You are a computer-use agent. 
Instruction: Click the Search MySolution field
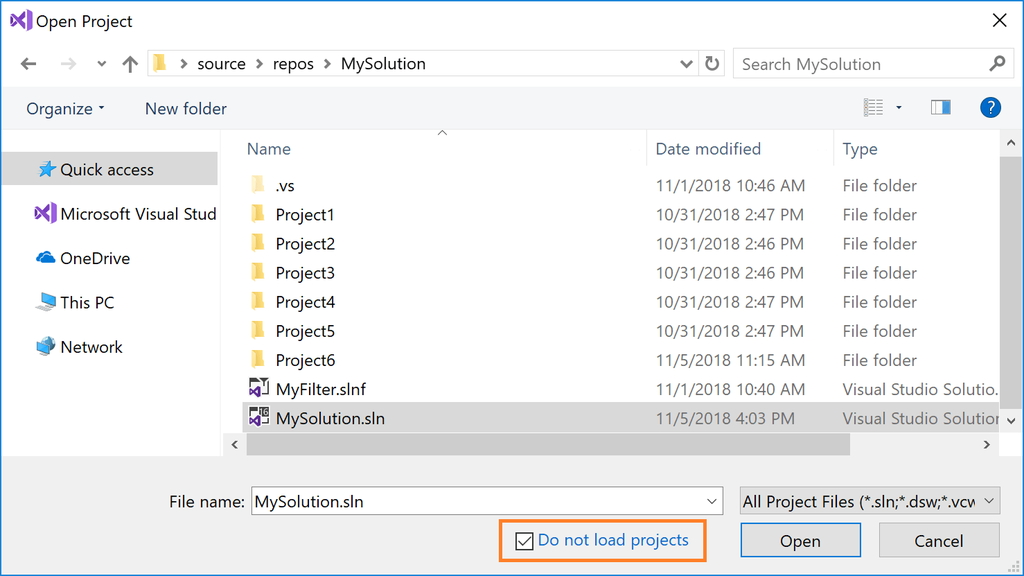coord(860,64)
